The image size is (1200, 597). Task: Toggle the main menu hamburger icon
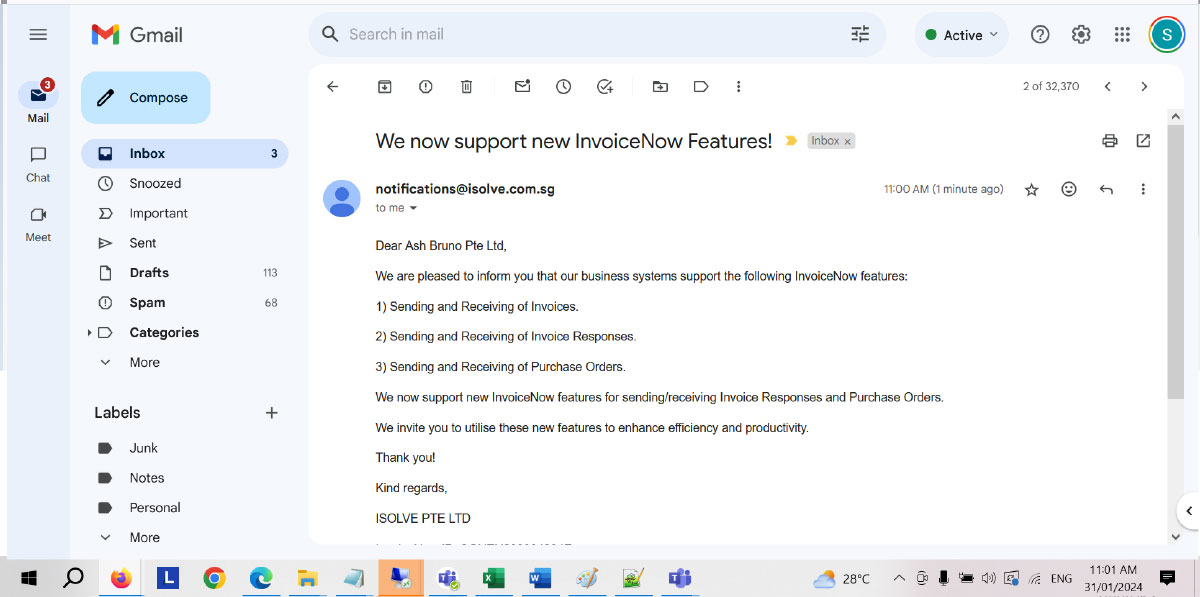(38, 35)
